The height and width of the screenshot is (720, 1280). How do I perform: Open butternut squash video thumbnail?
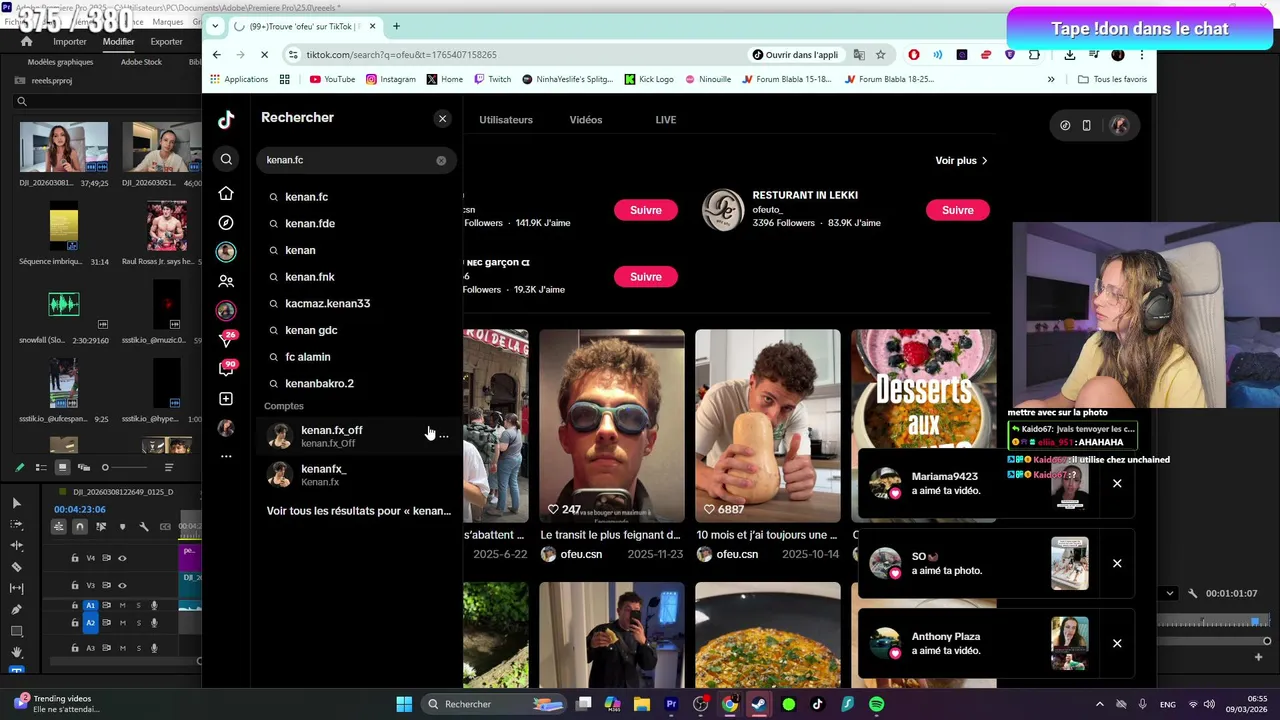768,426
